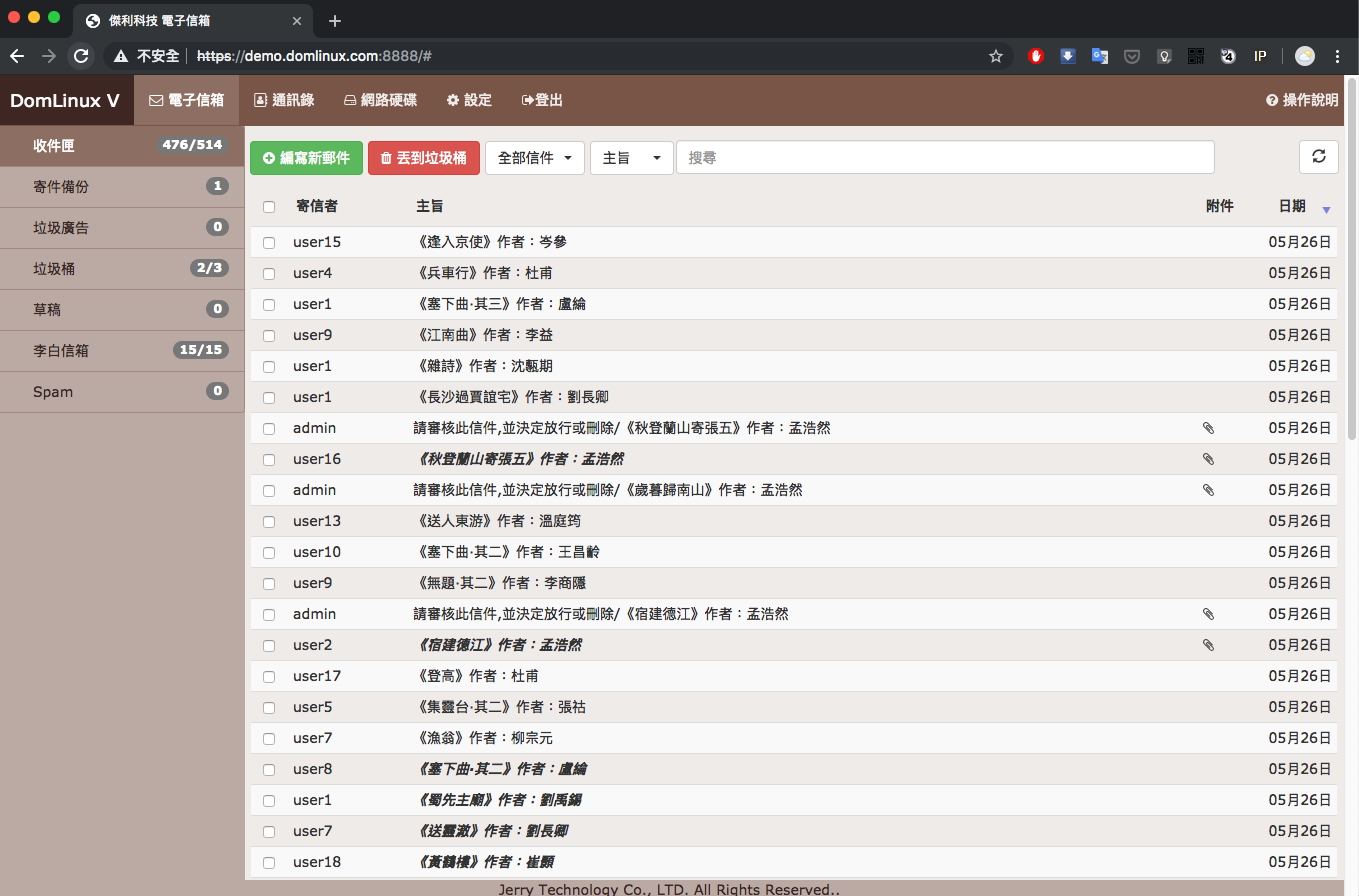Open 網路硬碟 network drive

(381, 100)
